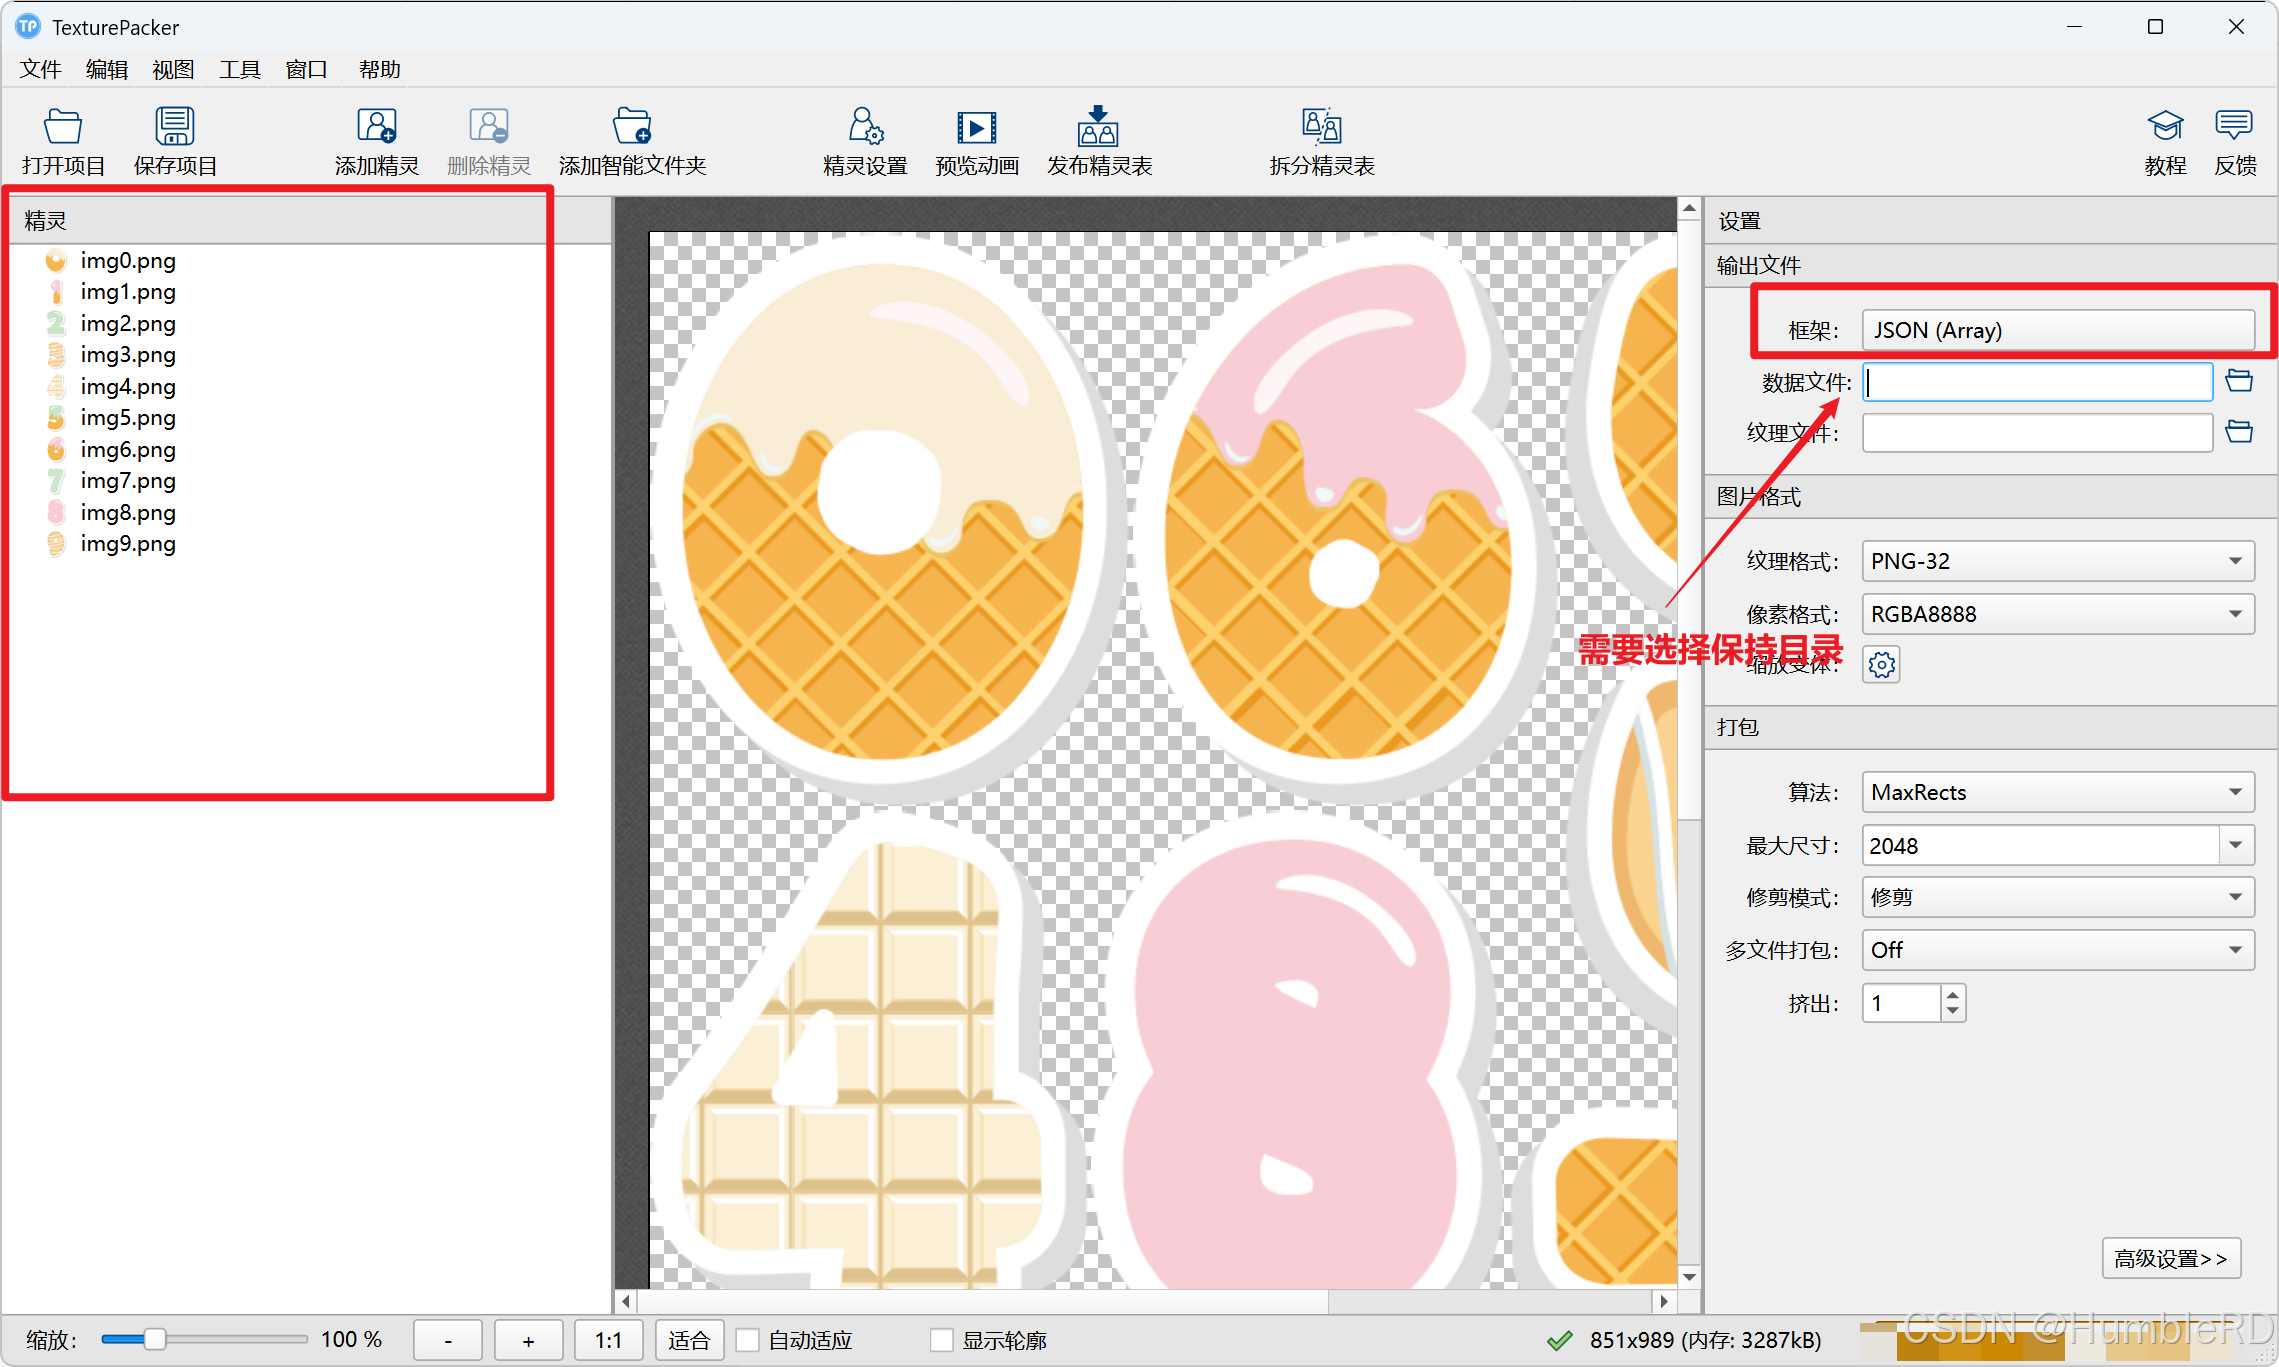The height and width of the screenshot is (1367, 2279).
Task: Click the 高级设置>> button
Action: click(x=2170, y=1258)
